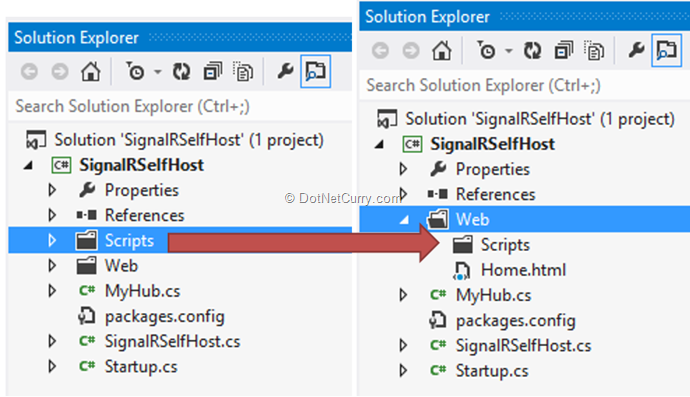Click Collapse All icon in left panel

pyautogui.click(x=213, y=71)
